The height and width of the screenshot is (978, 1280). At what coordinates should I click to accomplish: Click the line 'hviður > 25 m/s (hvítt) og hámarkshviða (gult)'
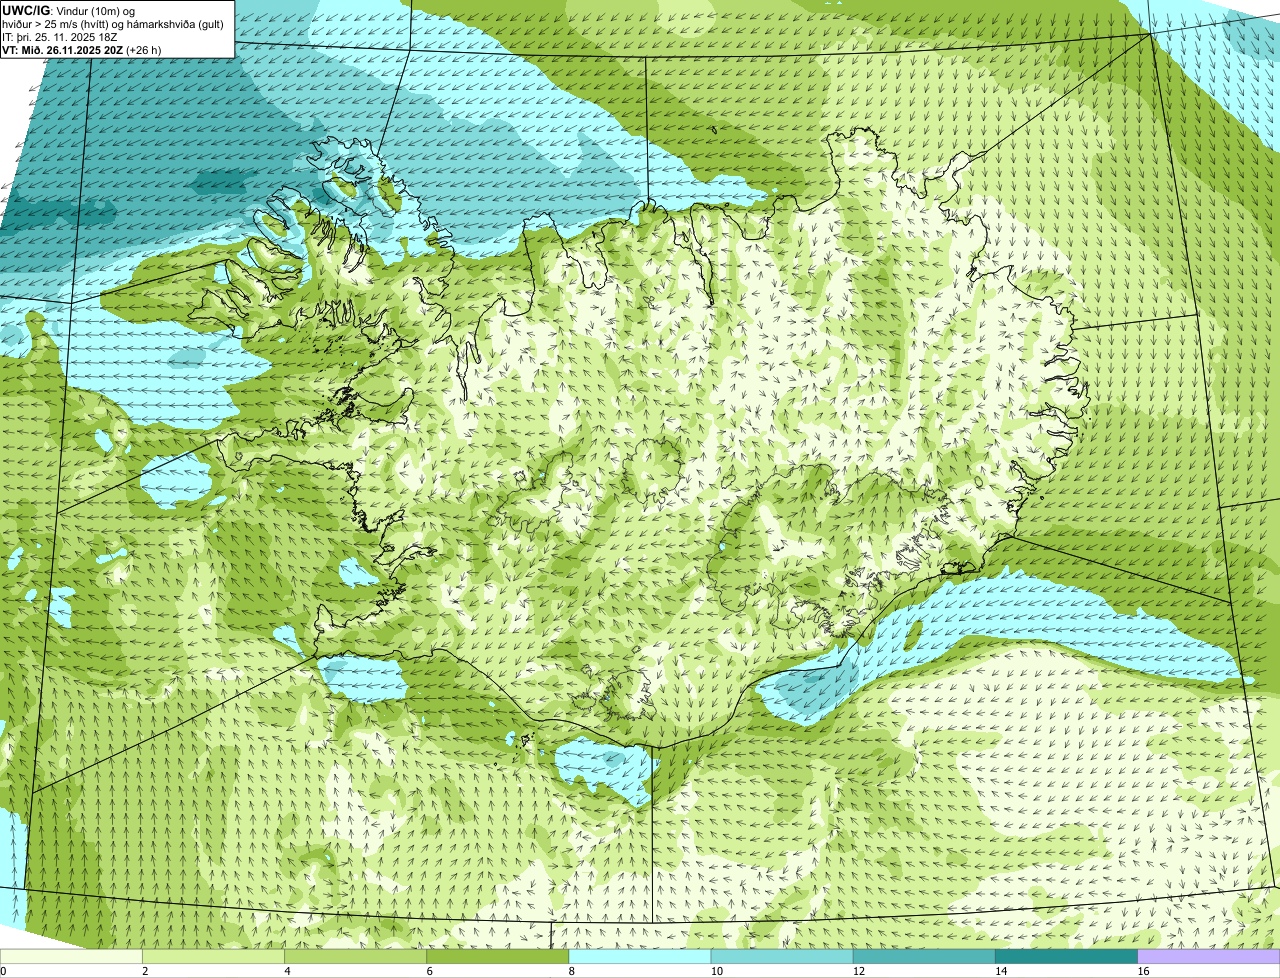(113, 23)
